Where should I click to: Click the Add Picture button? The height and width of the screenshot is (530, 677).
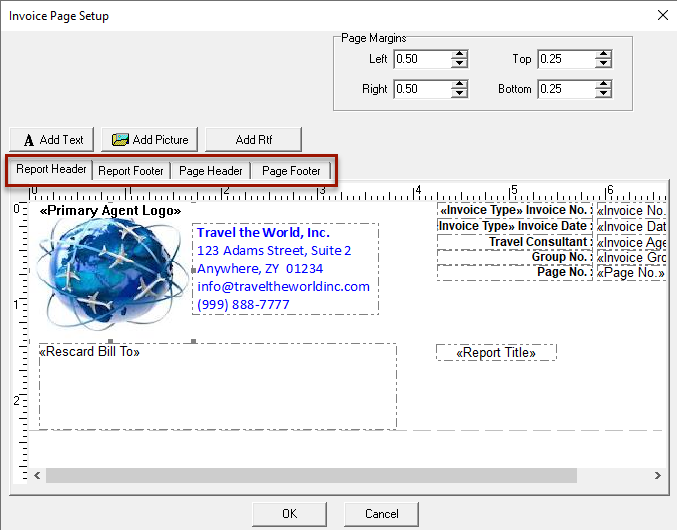(x=150, y=139)
